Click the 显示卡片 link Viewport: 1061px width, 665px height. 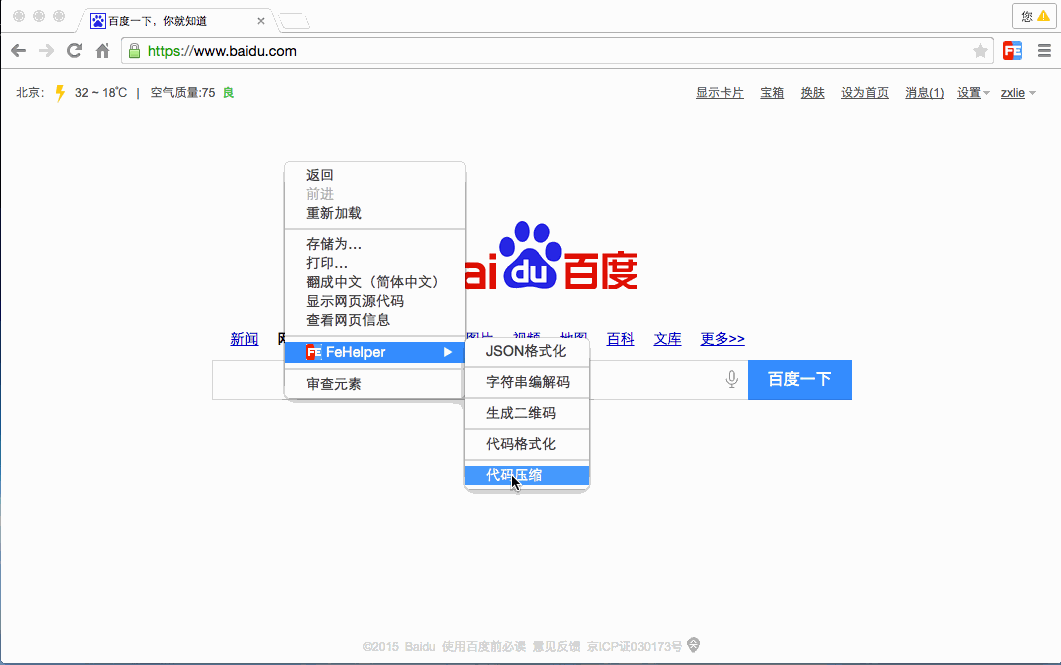tap(720, 93)
